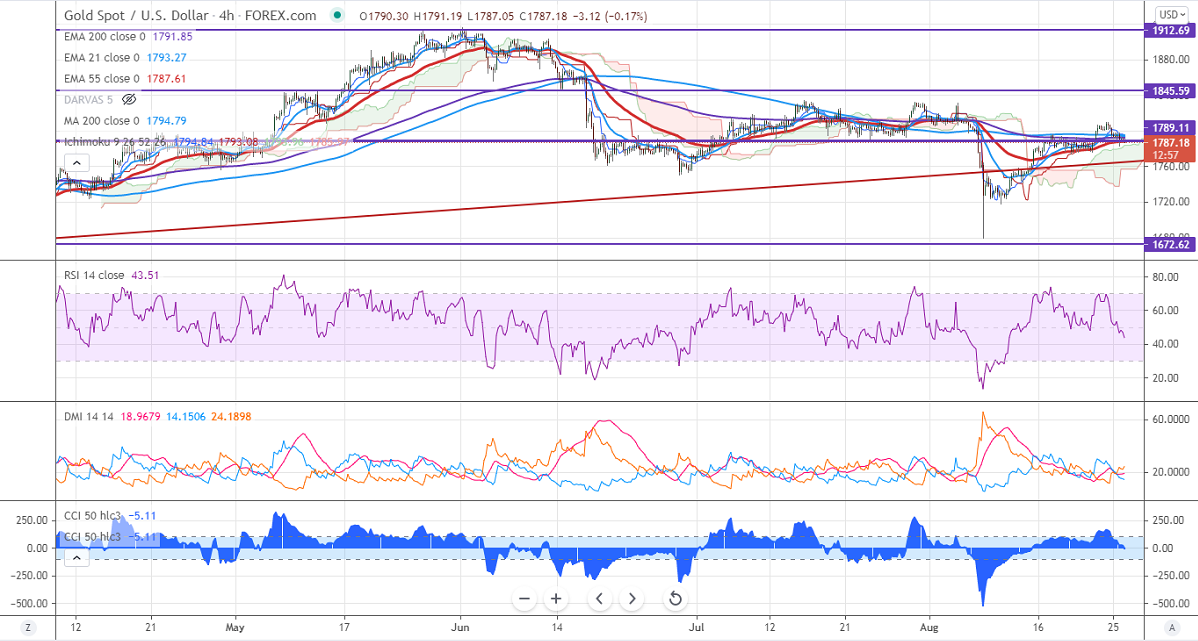Image resolution: width=1198 pixels, height=641 pixels.
Task: Select the MA 200 close 0 indicator legend
Action: click(102, 121)
